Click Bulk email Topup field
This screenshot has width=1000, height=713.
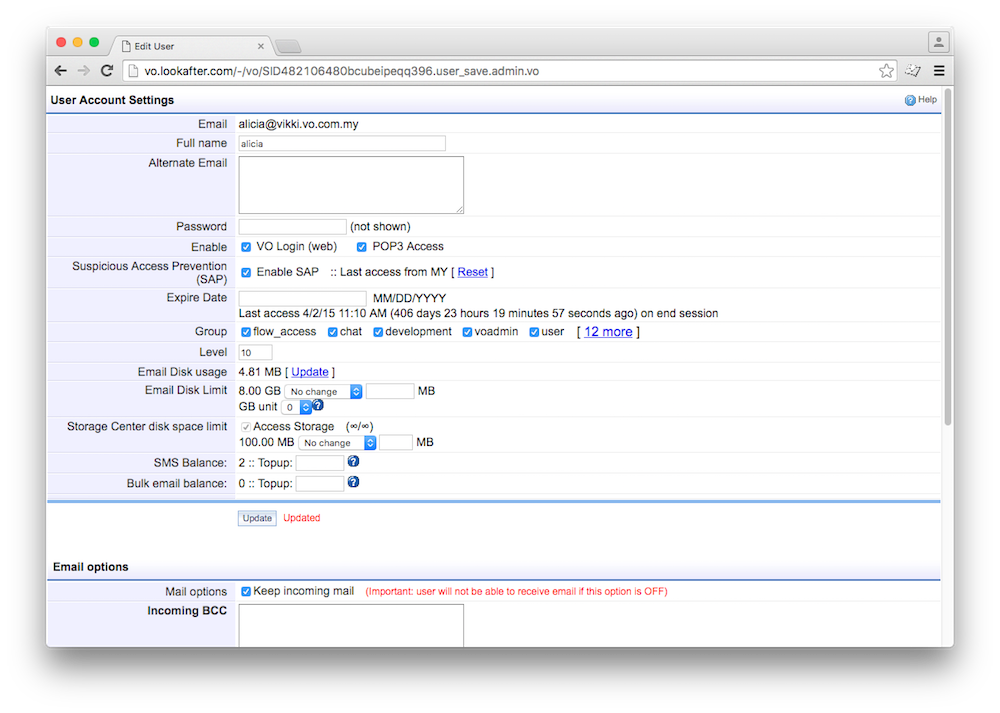click(x=320, y=483)
